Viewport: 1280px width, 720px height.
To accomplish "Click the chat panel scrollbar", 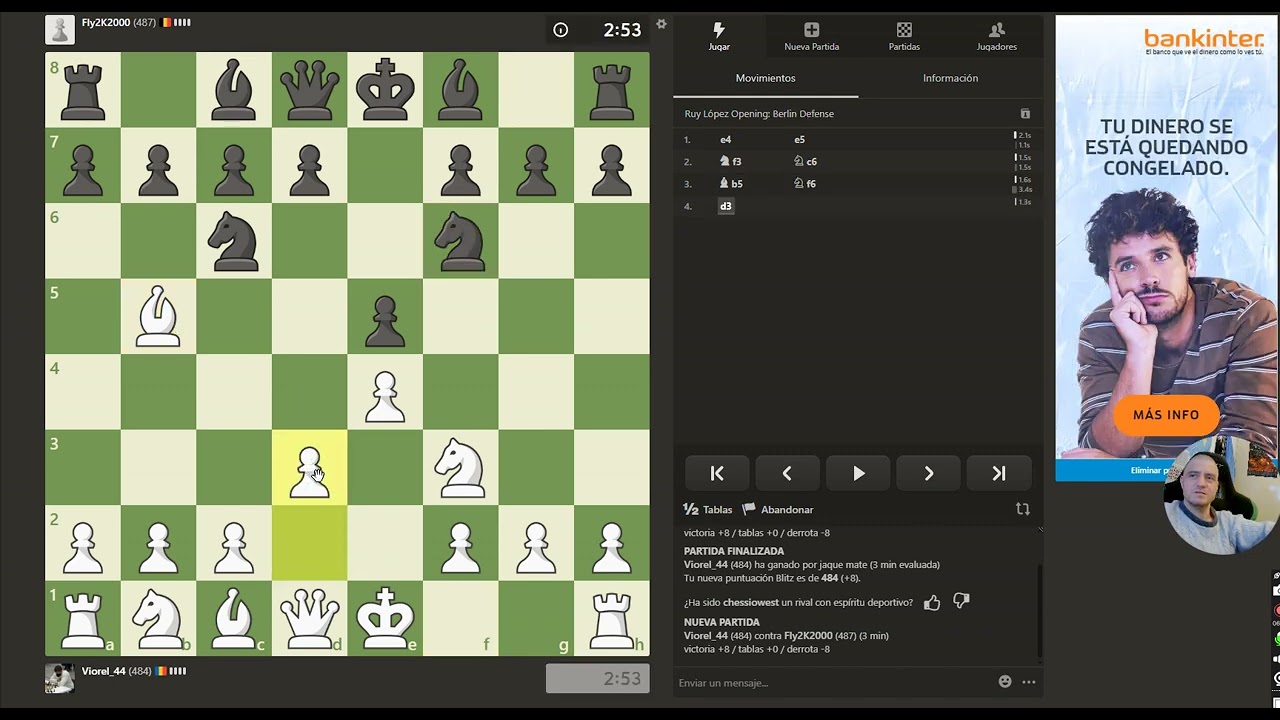I will 1039,610.
